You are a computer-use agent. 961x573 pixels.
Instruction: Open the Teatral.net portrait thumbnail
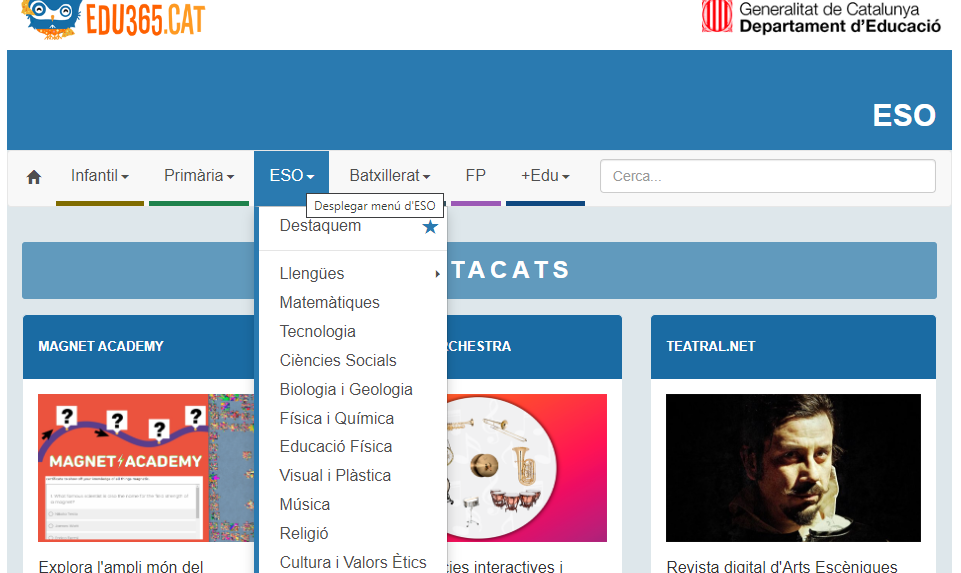click(793, 467)
